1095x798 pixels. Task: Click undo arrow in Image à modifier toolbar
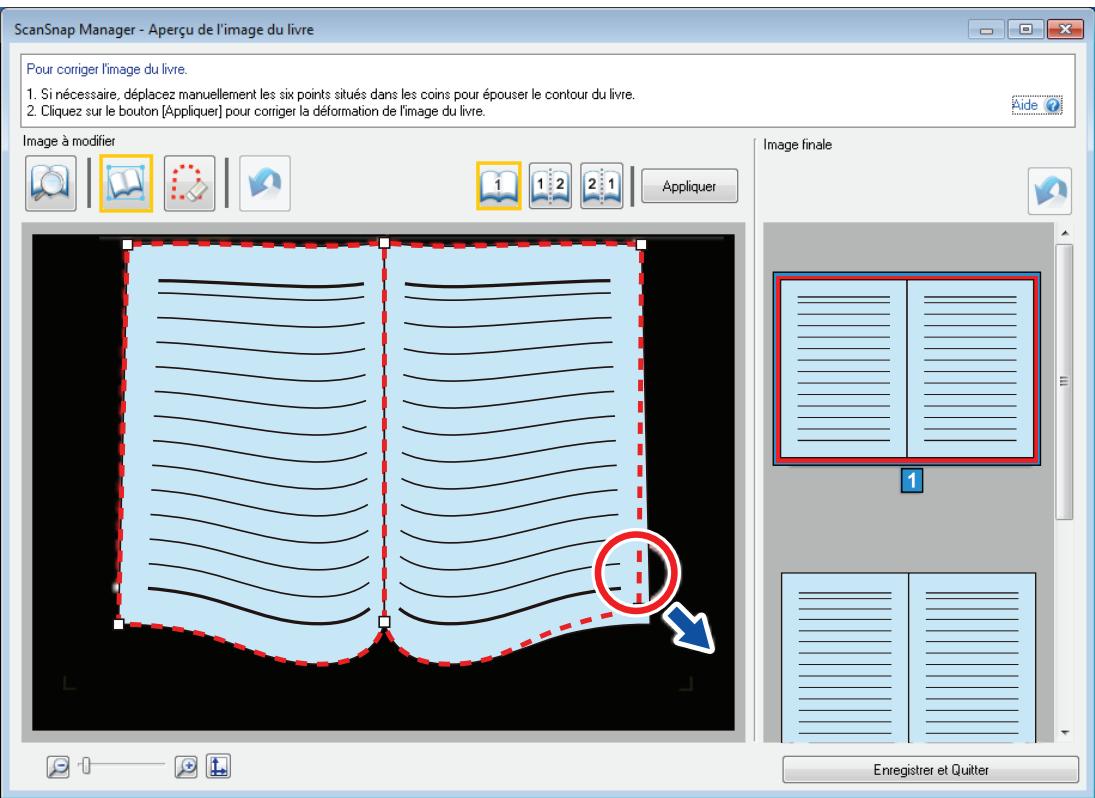(265, 184)
